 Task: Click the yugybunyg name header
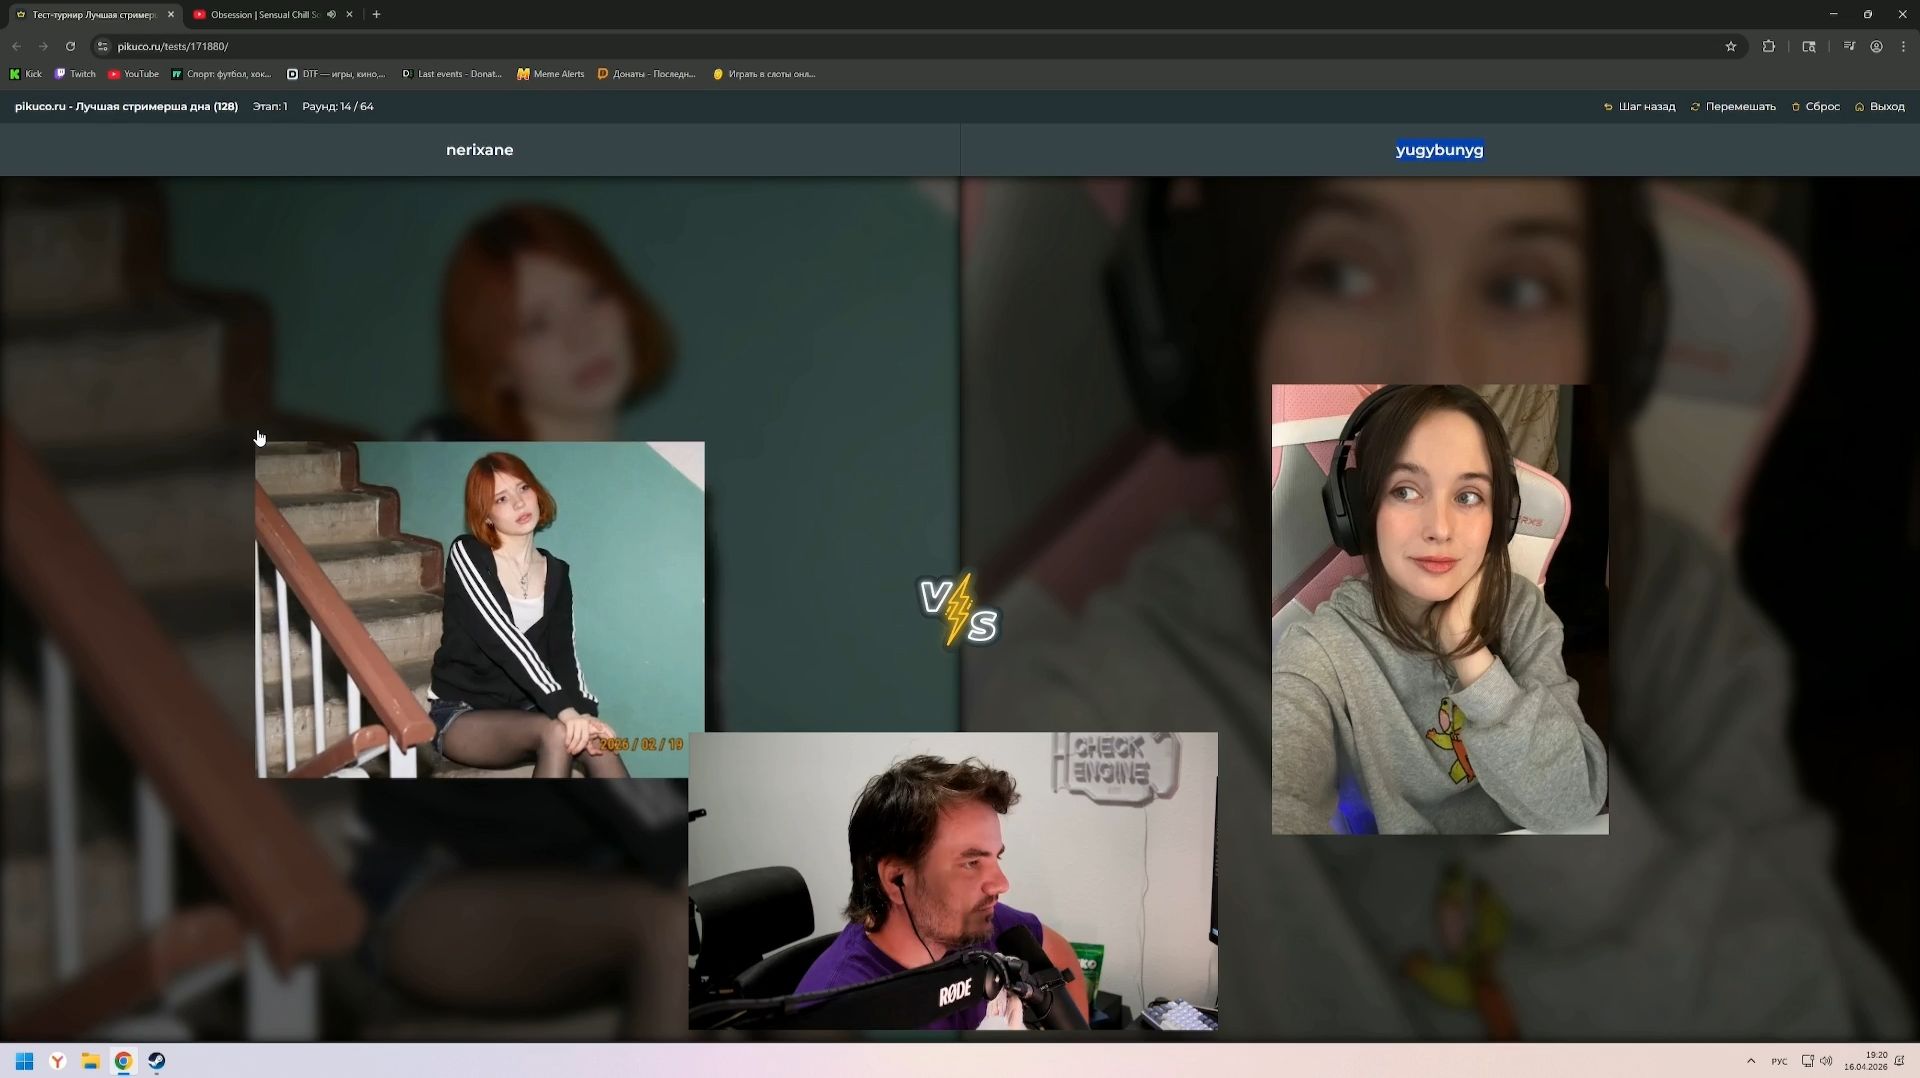click(1440, 150)
